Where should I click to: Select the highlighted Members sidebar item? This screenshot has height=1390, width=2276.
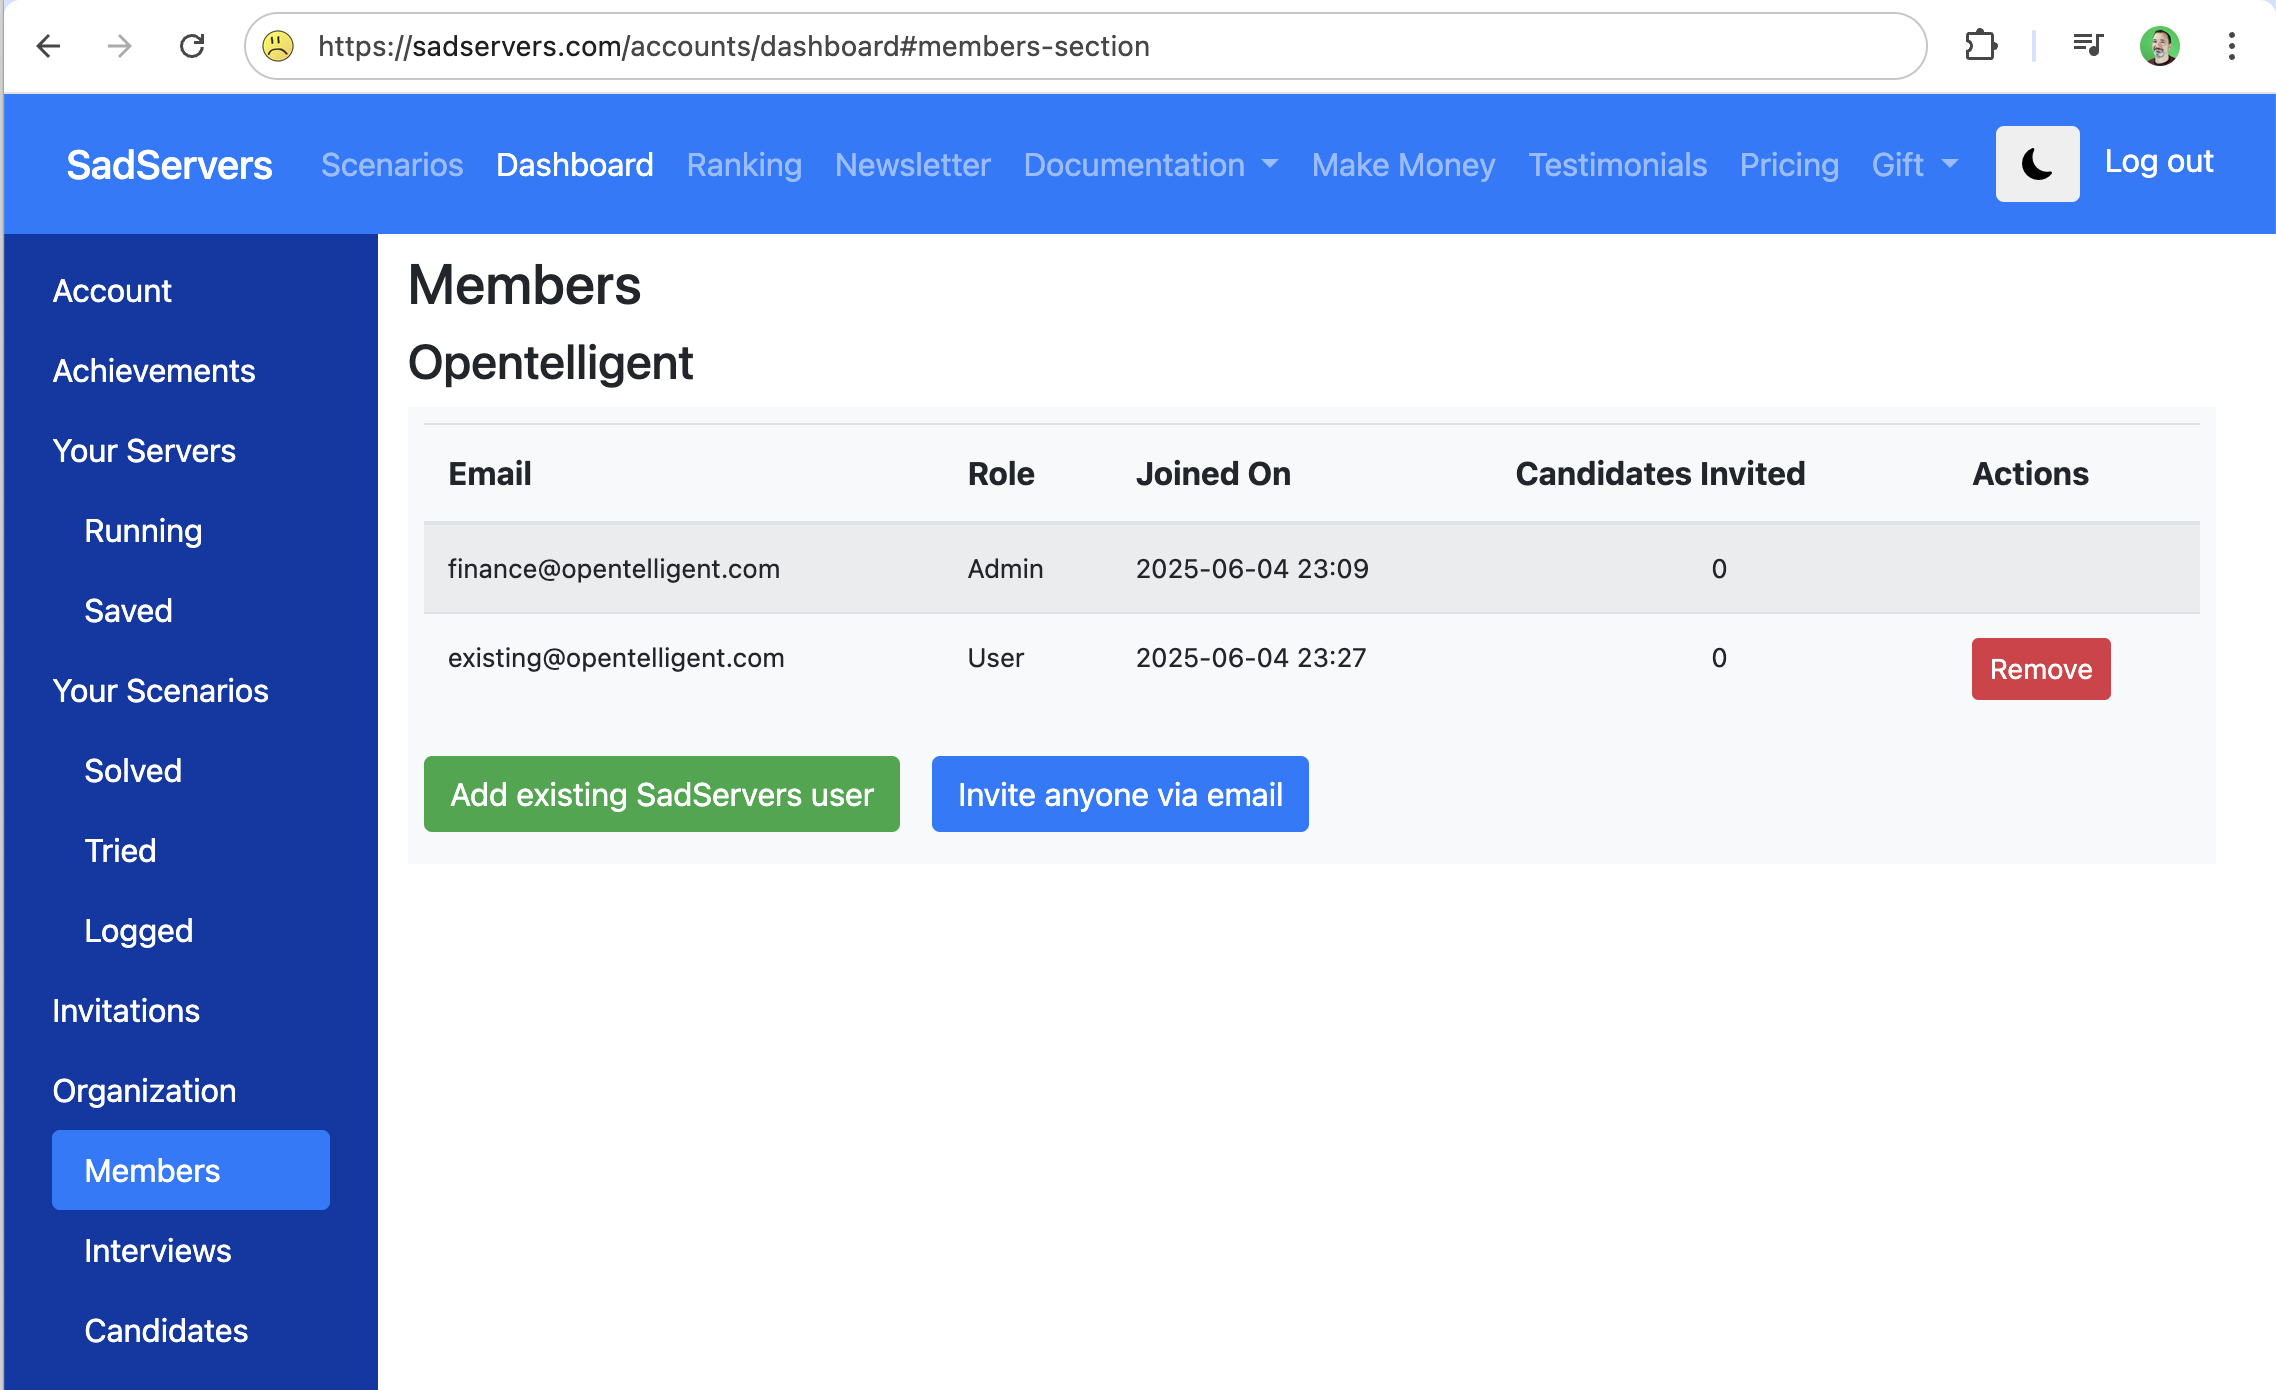click(151, 1170)
